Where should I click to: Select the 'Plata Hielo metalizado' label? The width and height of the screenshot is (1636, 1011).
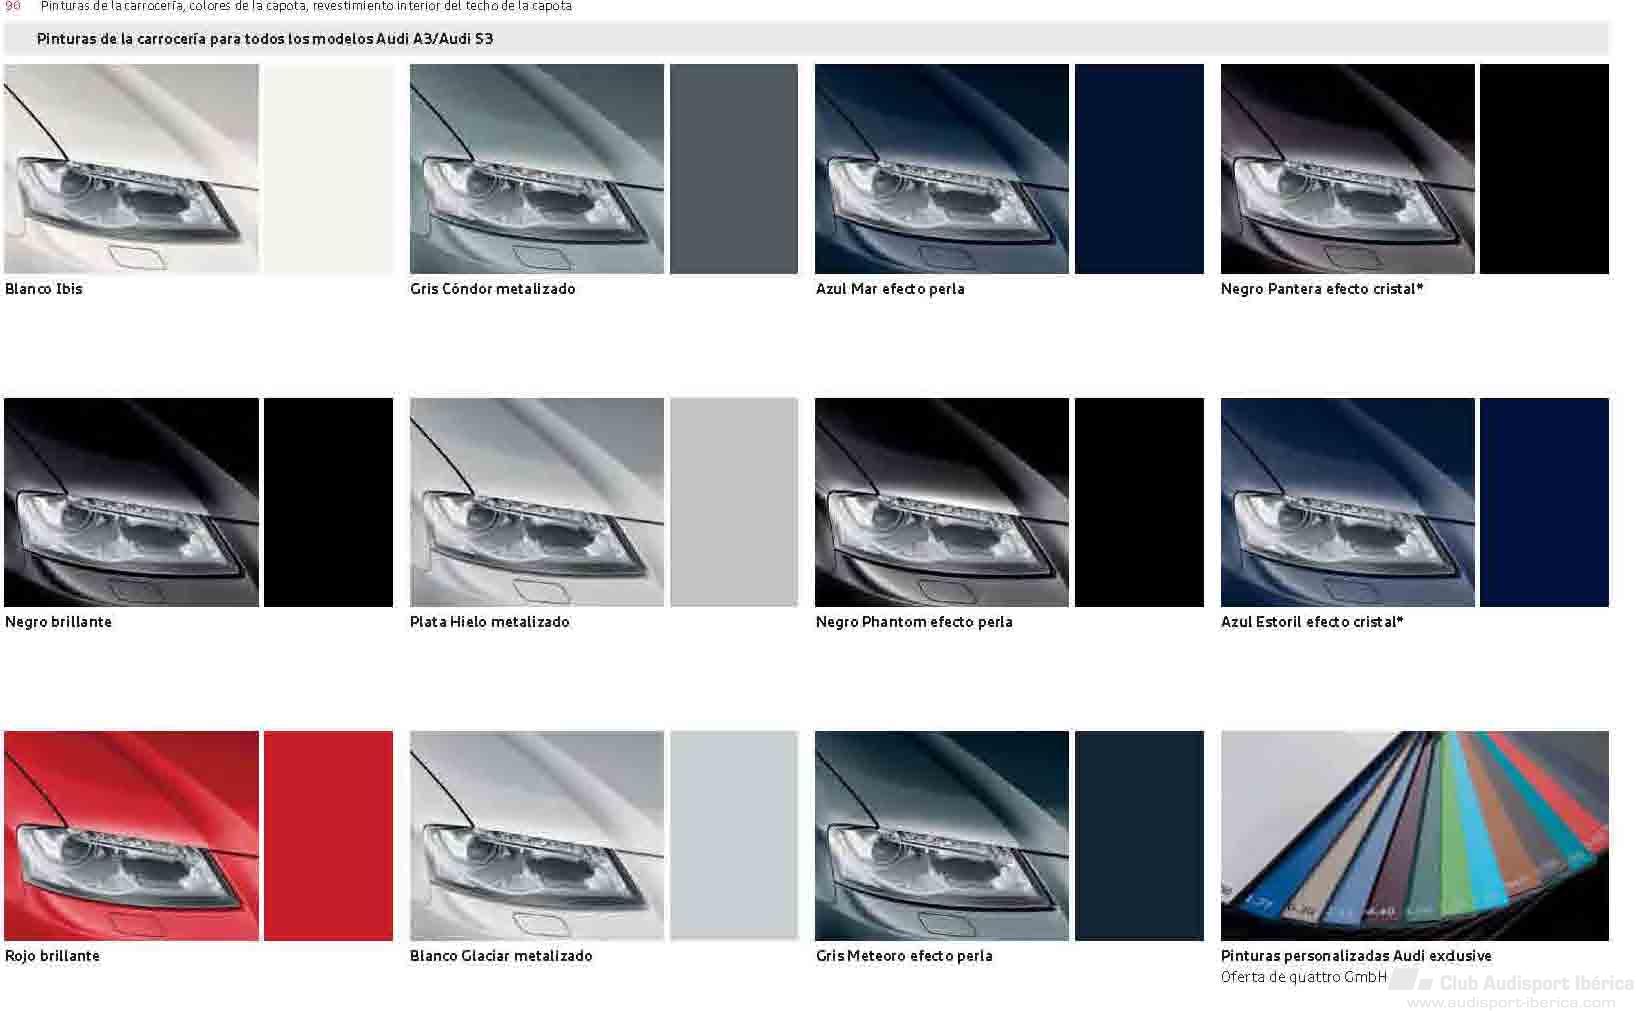pos(490,622)
